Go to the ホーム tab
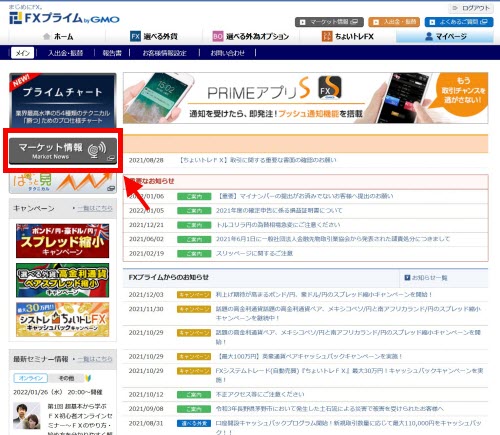500x435 pixels. pyautogui.click(x=58, y=36)
